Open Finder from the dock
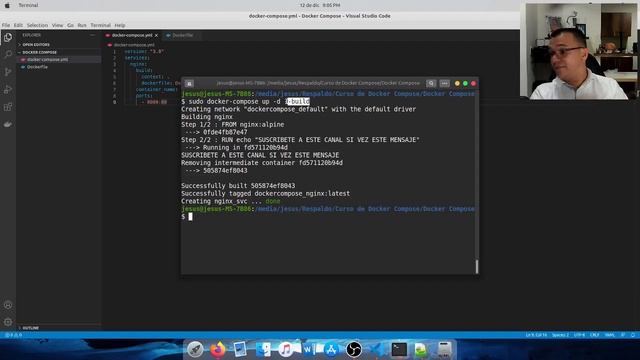Viewport: 640px width, 360px height. tap(263, 349)
